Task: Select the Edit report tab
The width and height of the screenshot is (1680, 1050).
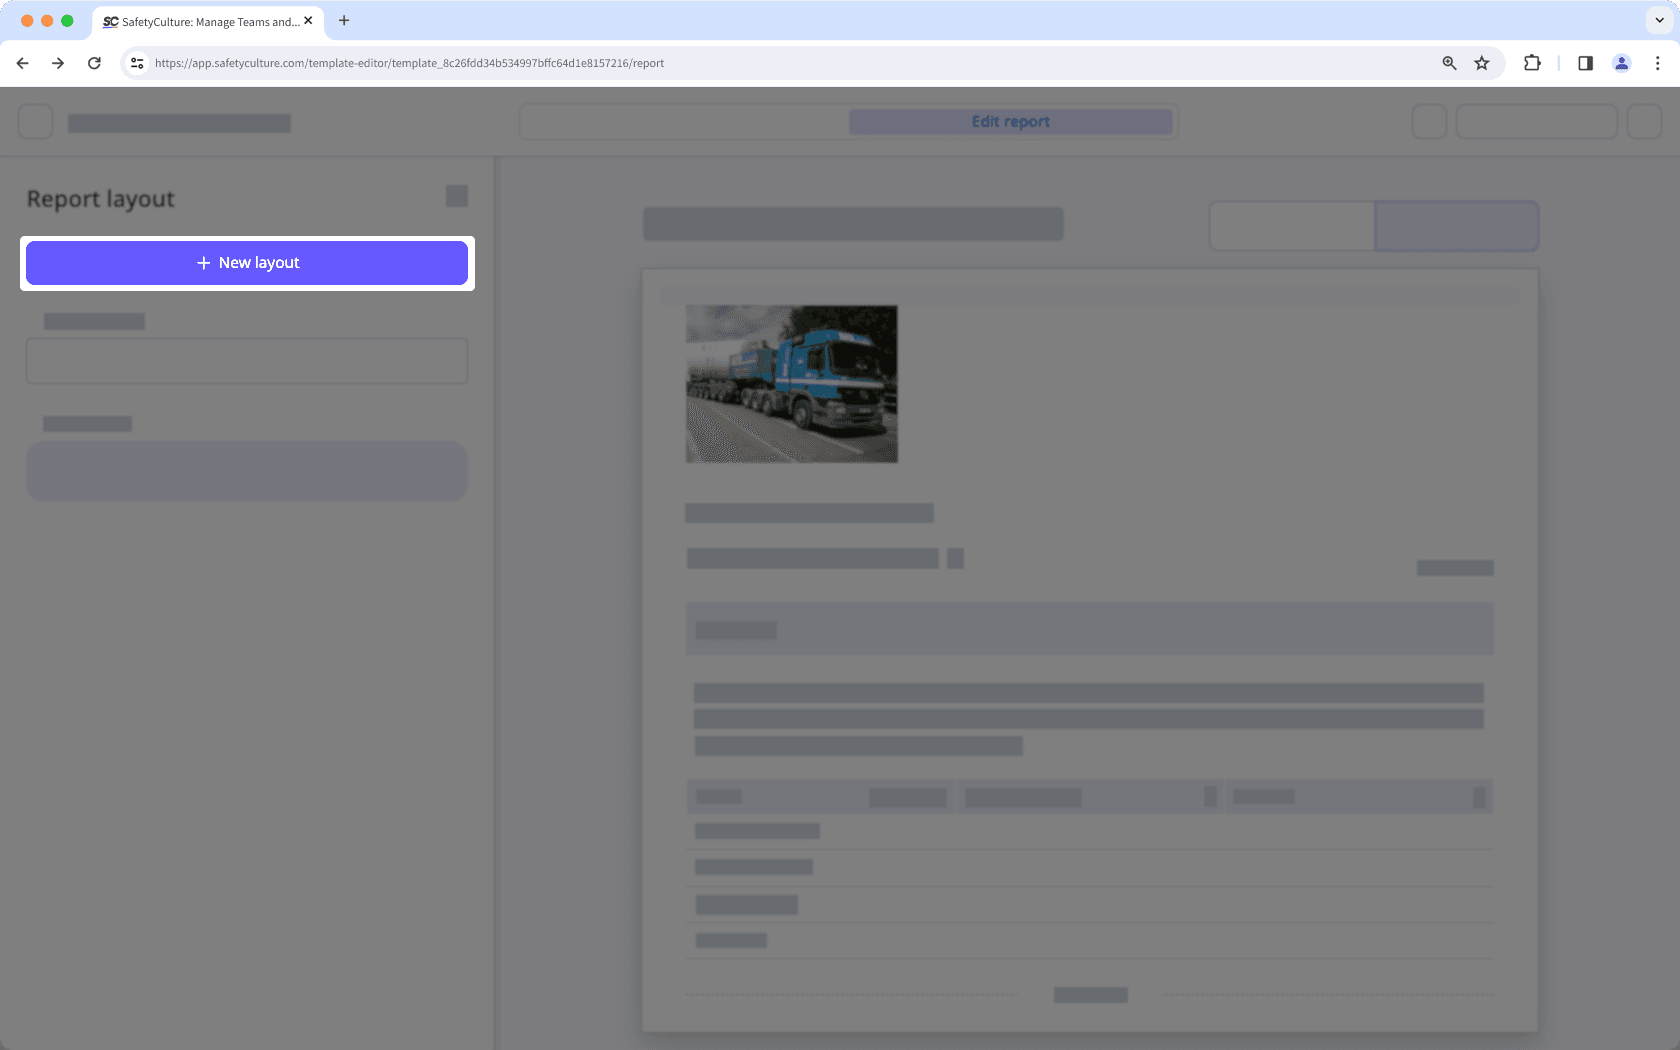Action: click(x=1009, y=121)
